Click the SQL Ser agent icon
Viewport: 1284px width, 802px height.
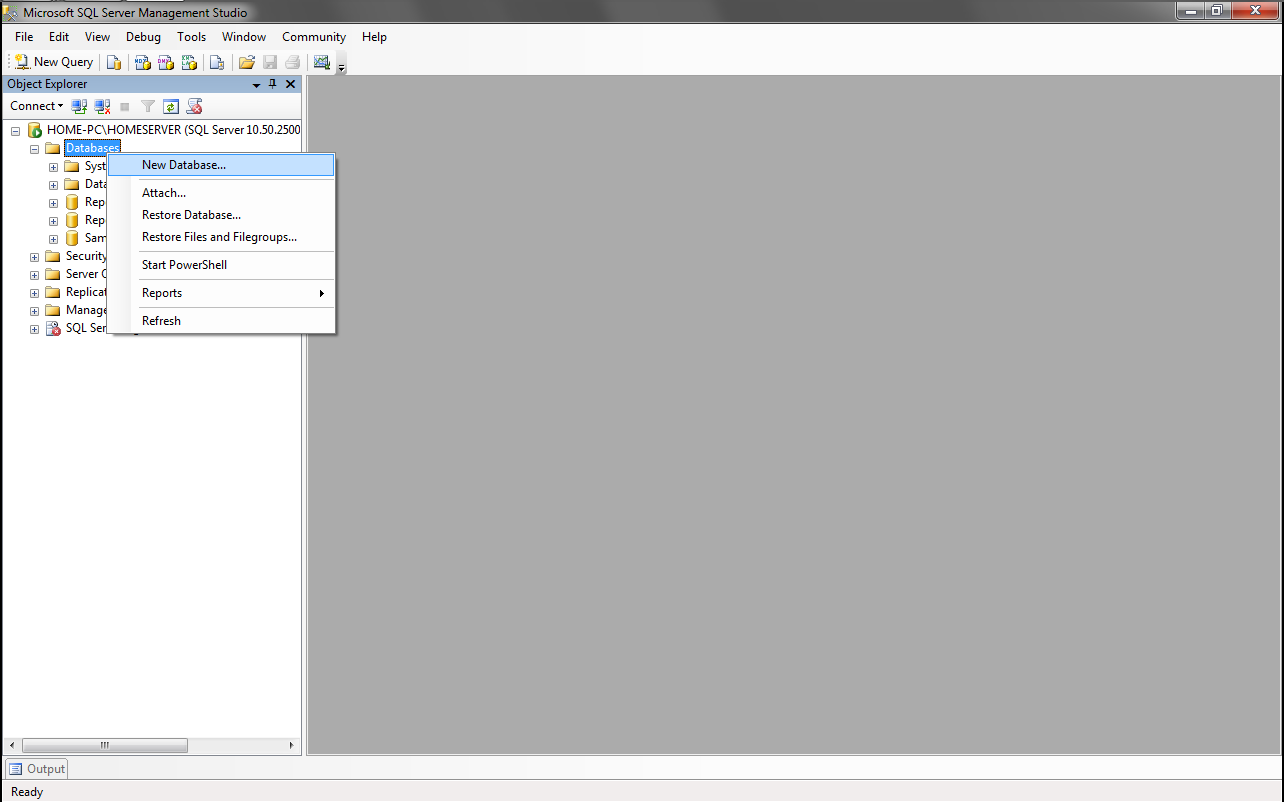53,328
